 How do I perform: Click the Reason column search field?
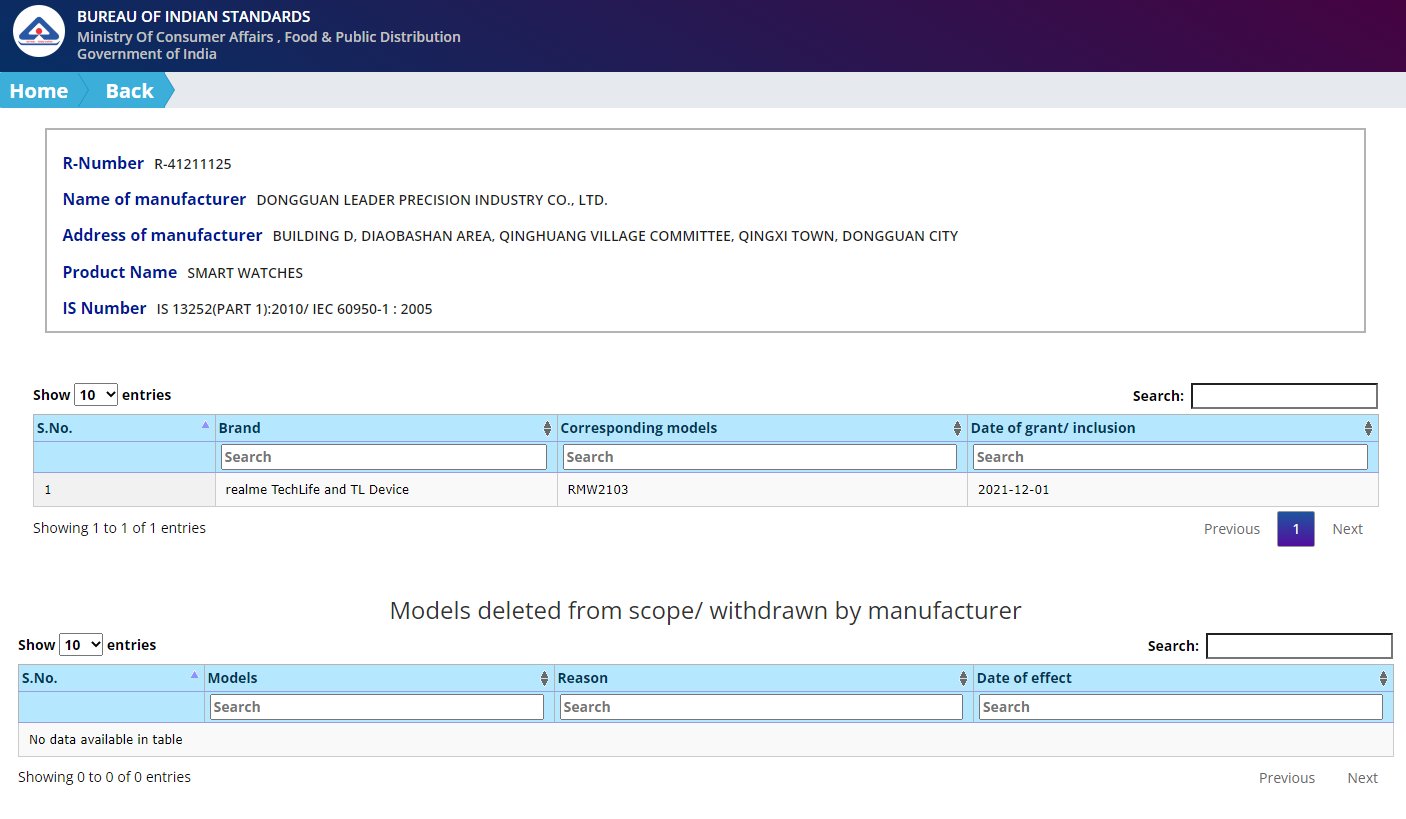(x=761, y=707)
